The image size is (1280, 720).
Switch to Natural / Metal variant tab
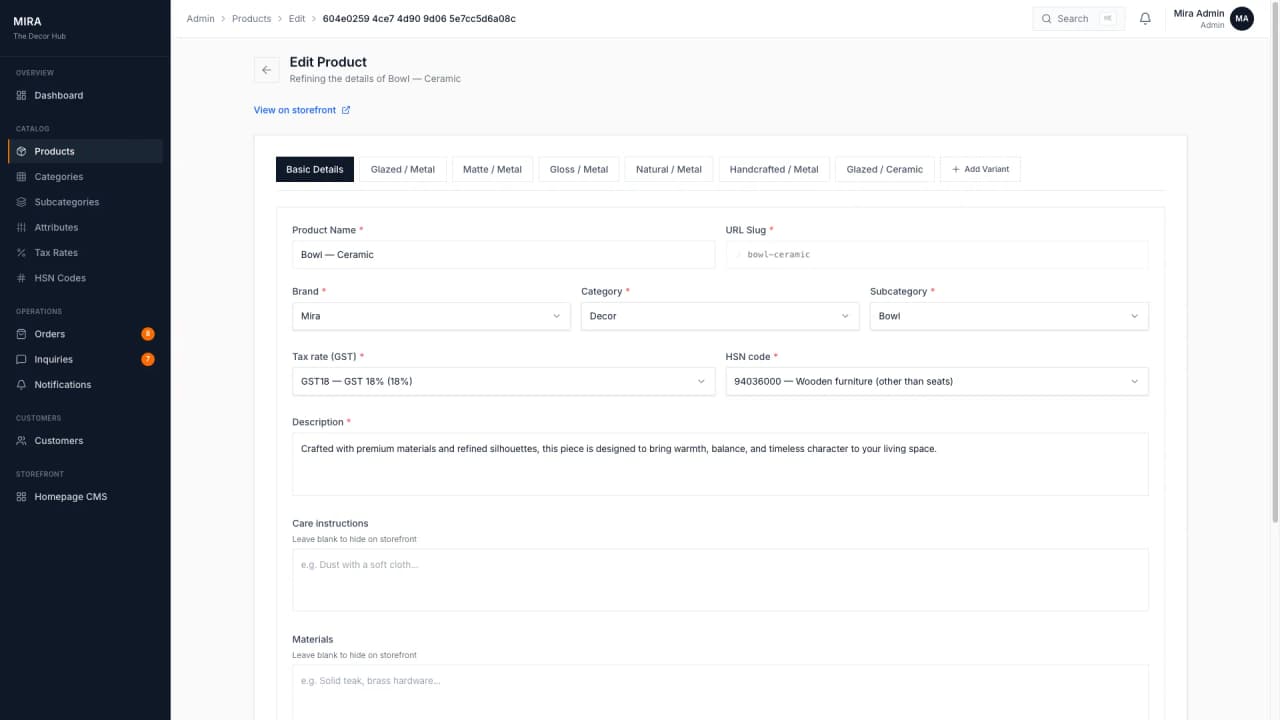pyautogui.click(x=669, y=169)
